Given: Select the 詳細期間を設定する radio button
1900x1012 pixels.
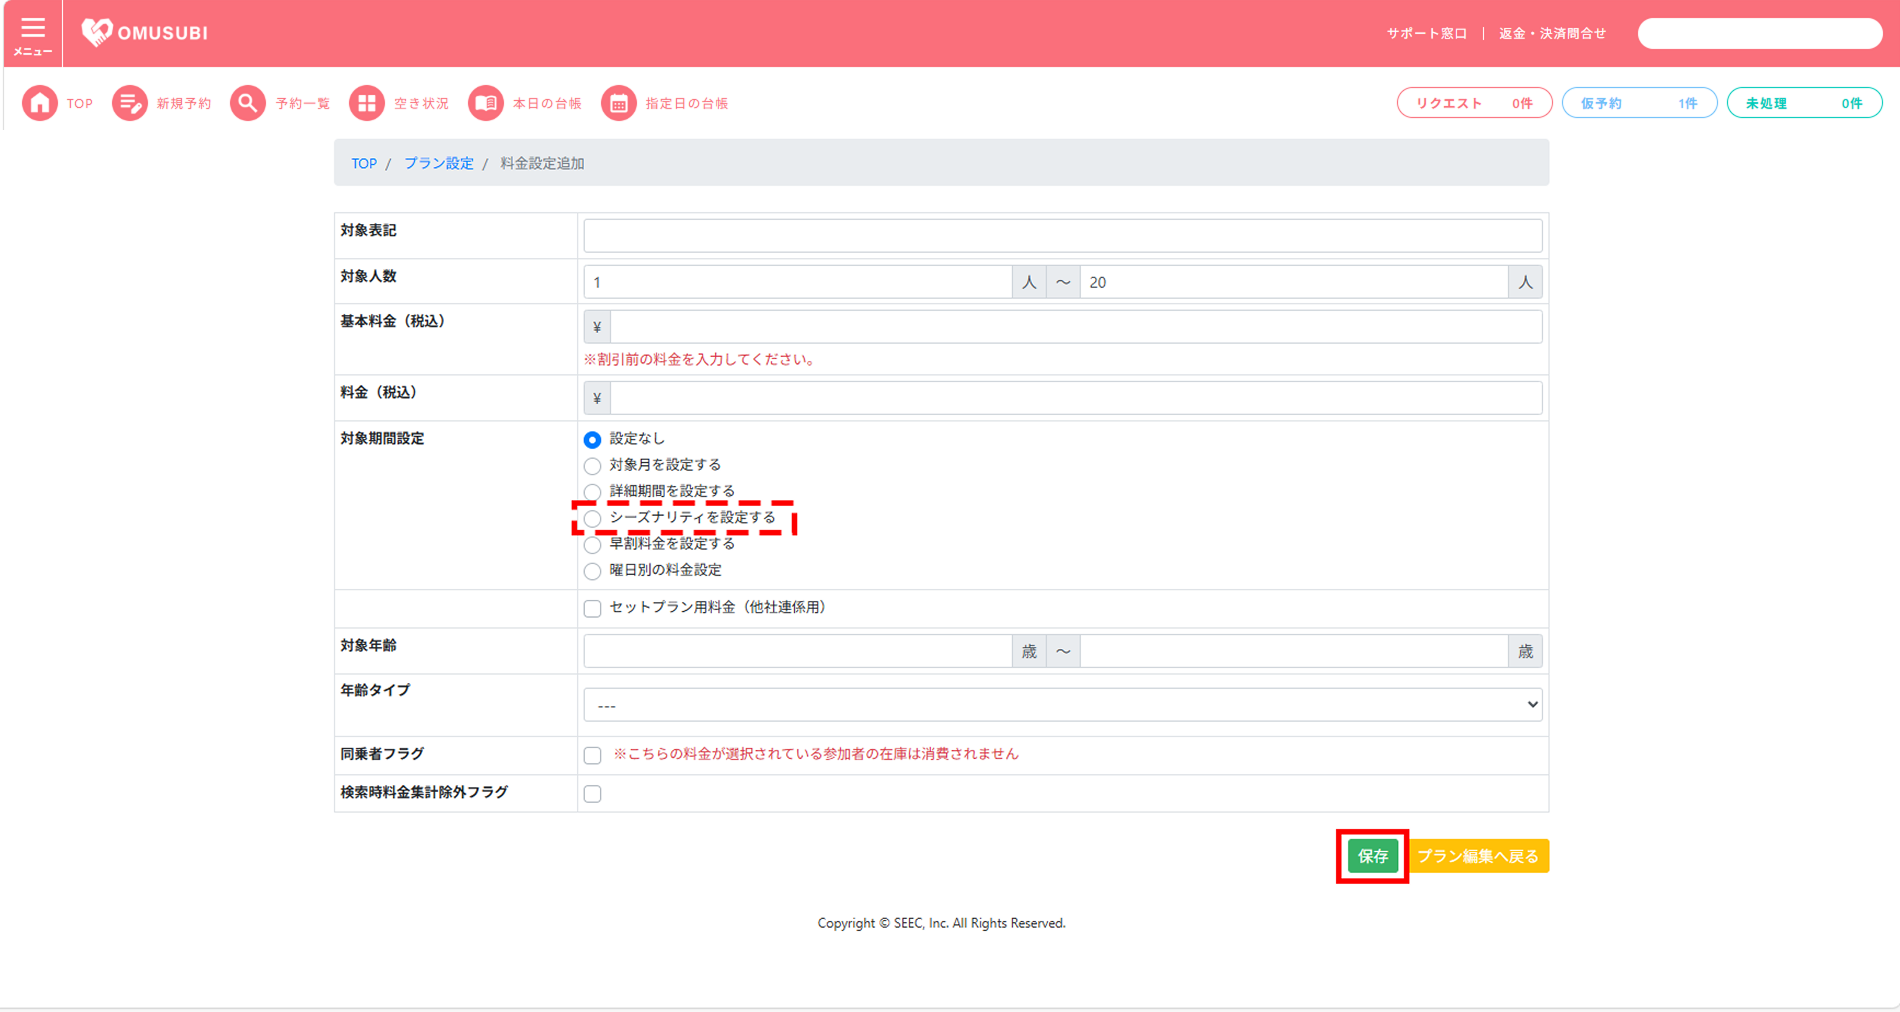Looking at the screenshot, I should pyautogui.click(x=593, y=492).
